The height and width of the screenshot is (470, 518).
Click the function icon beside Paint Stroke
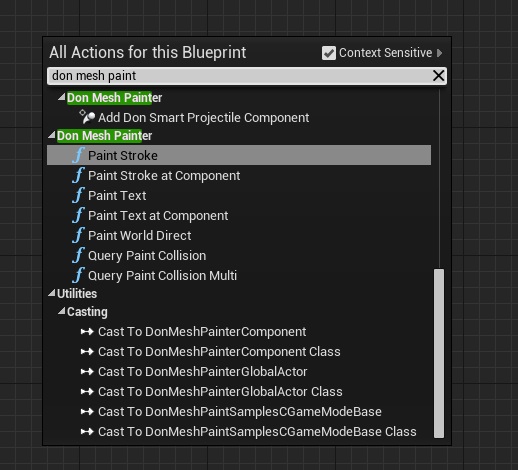(x=78, y=155)
